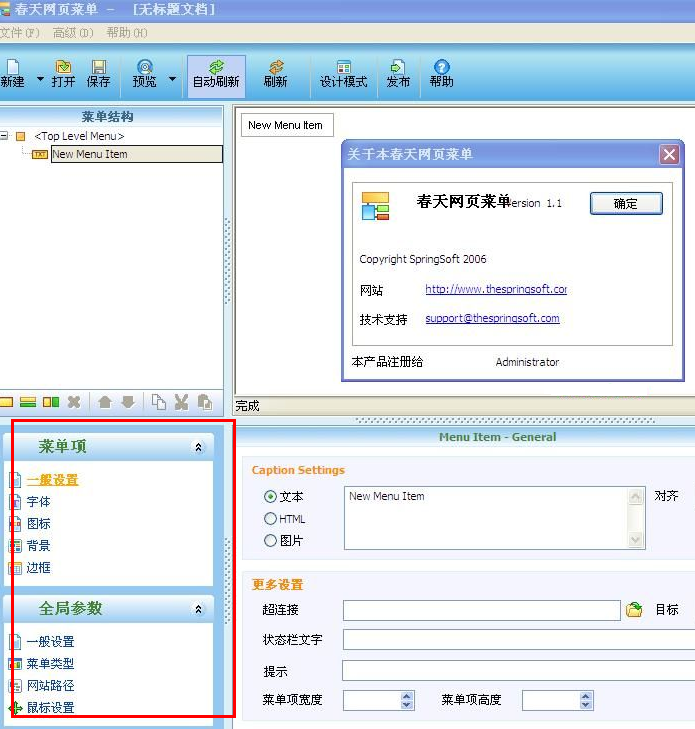The height and width of the screenshot is (729, 695).
Task: Select the 图片 caption radio button
Action: [x=270, y=540]
